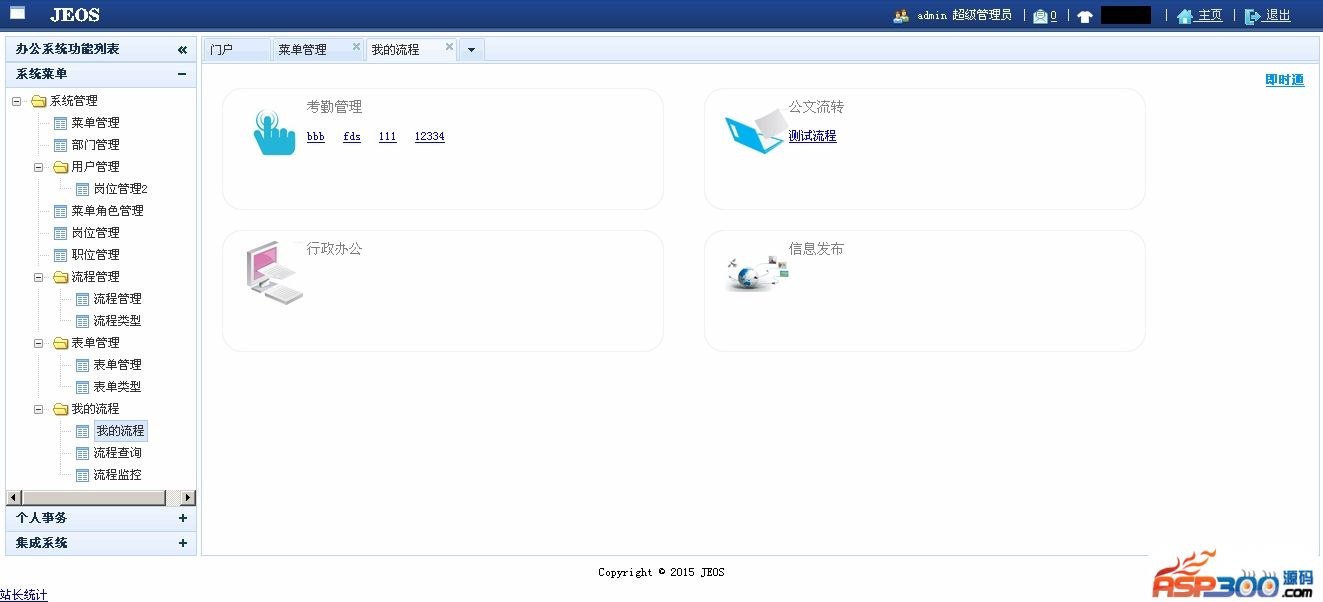Open the 站长统计 link at bottom

click(x=24, y=595)
